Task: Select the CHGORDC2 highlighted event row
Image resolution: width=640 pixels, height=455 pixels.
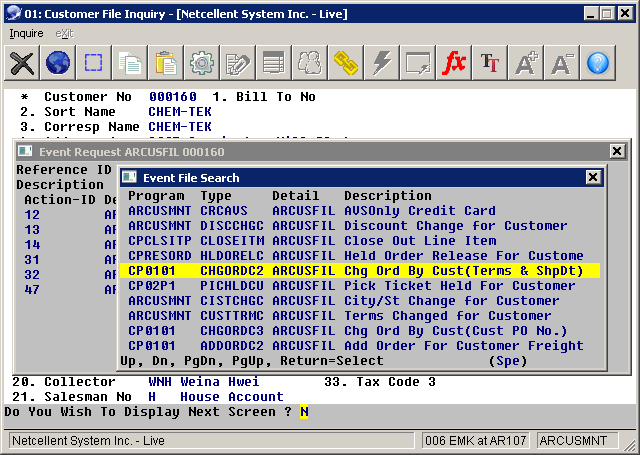Action: pos(358,271)
